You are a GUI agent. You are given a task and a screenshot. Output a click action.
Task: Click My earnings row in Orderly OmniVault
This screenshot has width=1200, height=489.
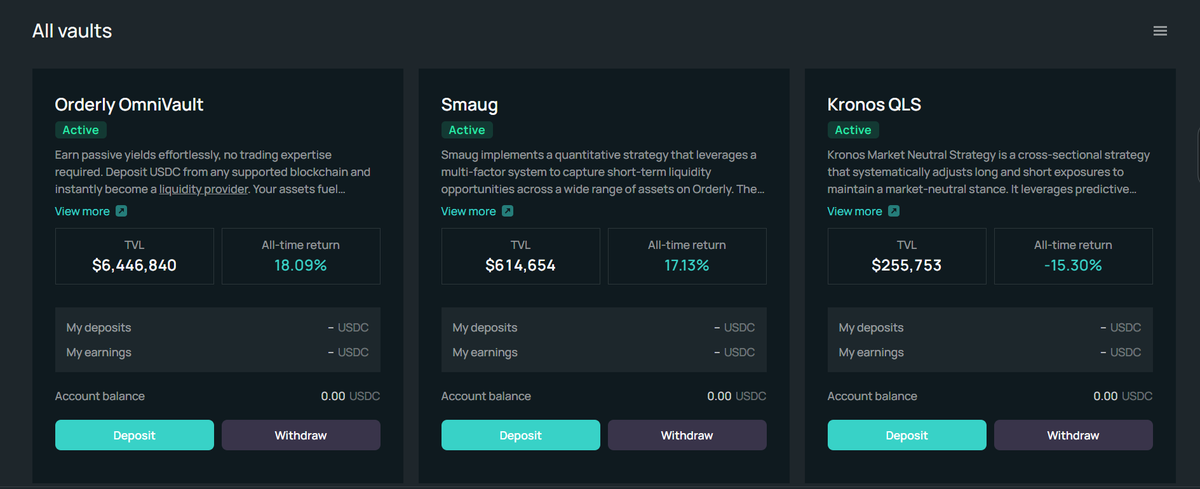tap(217, 352)
